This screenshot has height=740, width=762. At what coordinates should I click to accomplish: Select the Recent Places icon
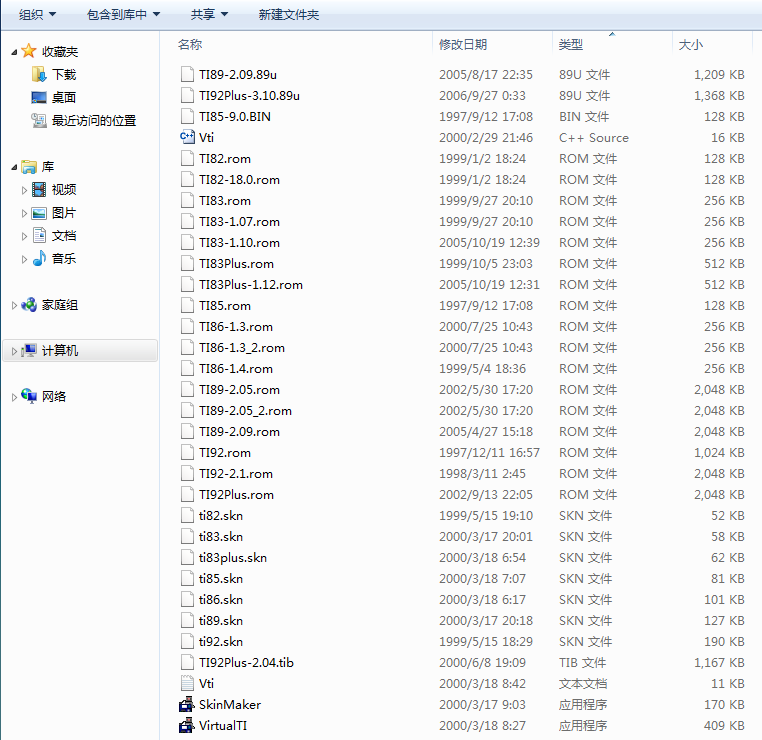(39, 120)
